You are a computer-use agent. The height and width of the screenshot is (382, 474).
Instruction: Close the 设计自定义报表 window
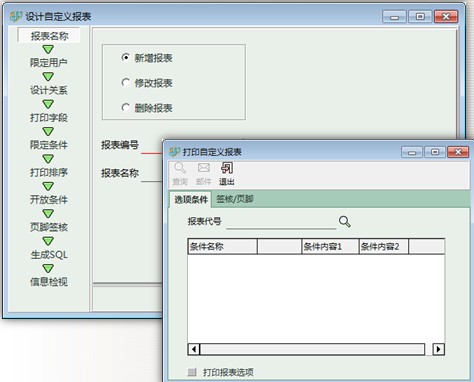[x=446, y=16]
